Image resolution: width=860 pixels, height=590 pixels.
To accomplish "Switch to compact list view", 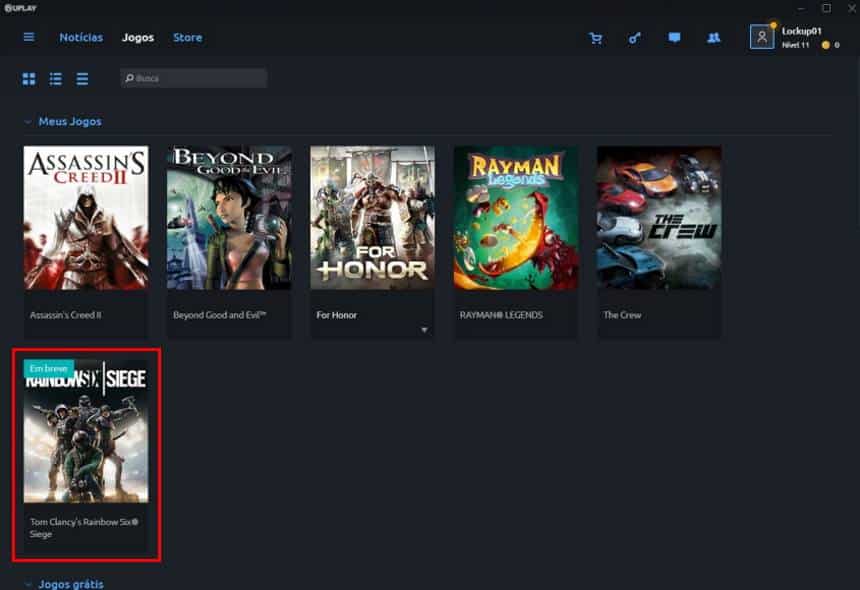I will coord(82,79).
